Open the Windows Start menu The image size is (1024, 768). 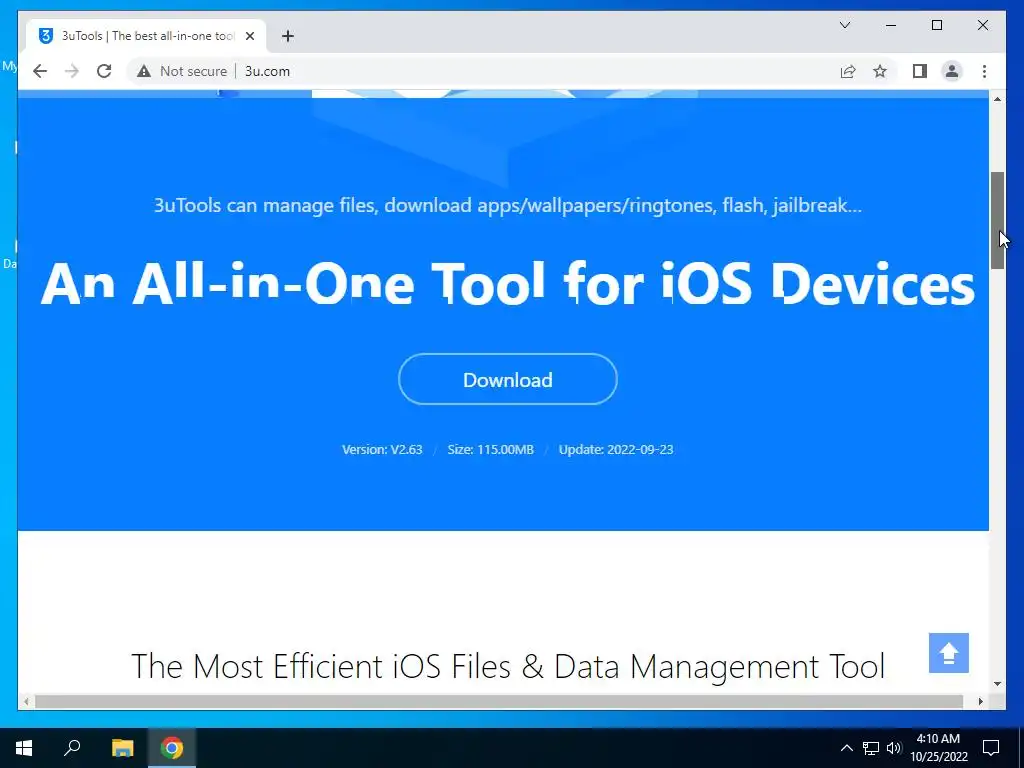[24, 748]
